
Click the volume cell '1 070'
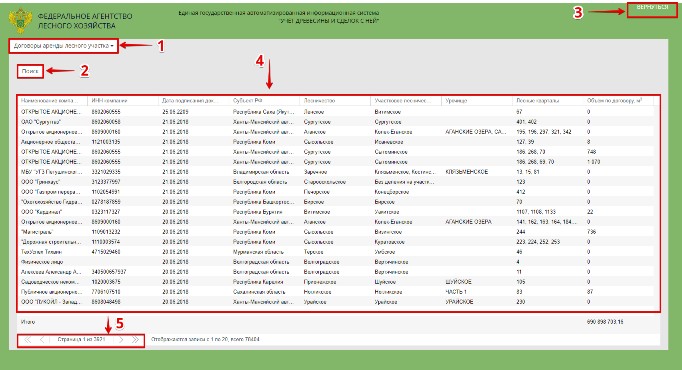coord(593,162)
